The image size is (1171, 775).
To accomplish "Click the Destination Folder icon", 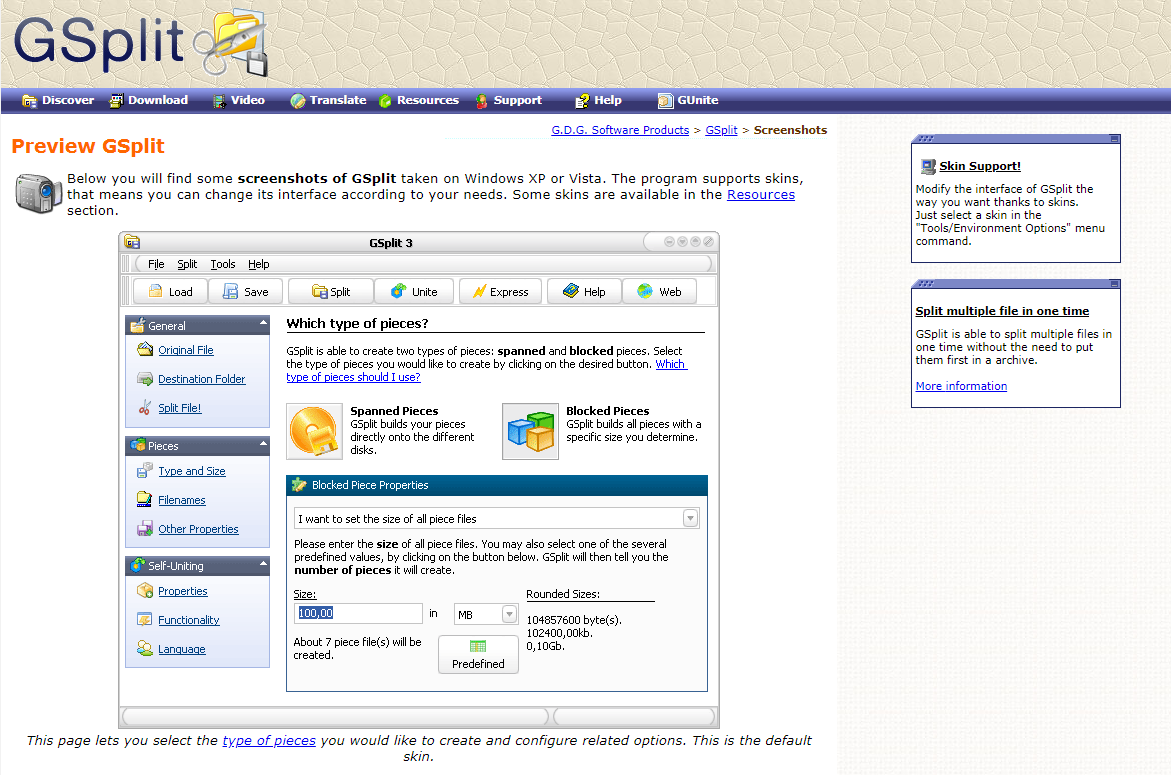I will (x=145, y=379).
